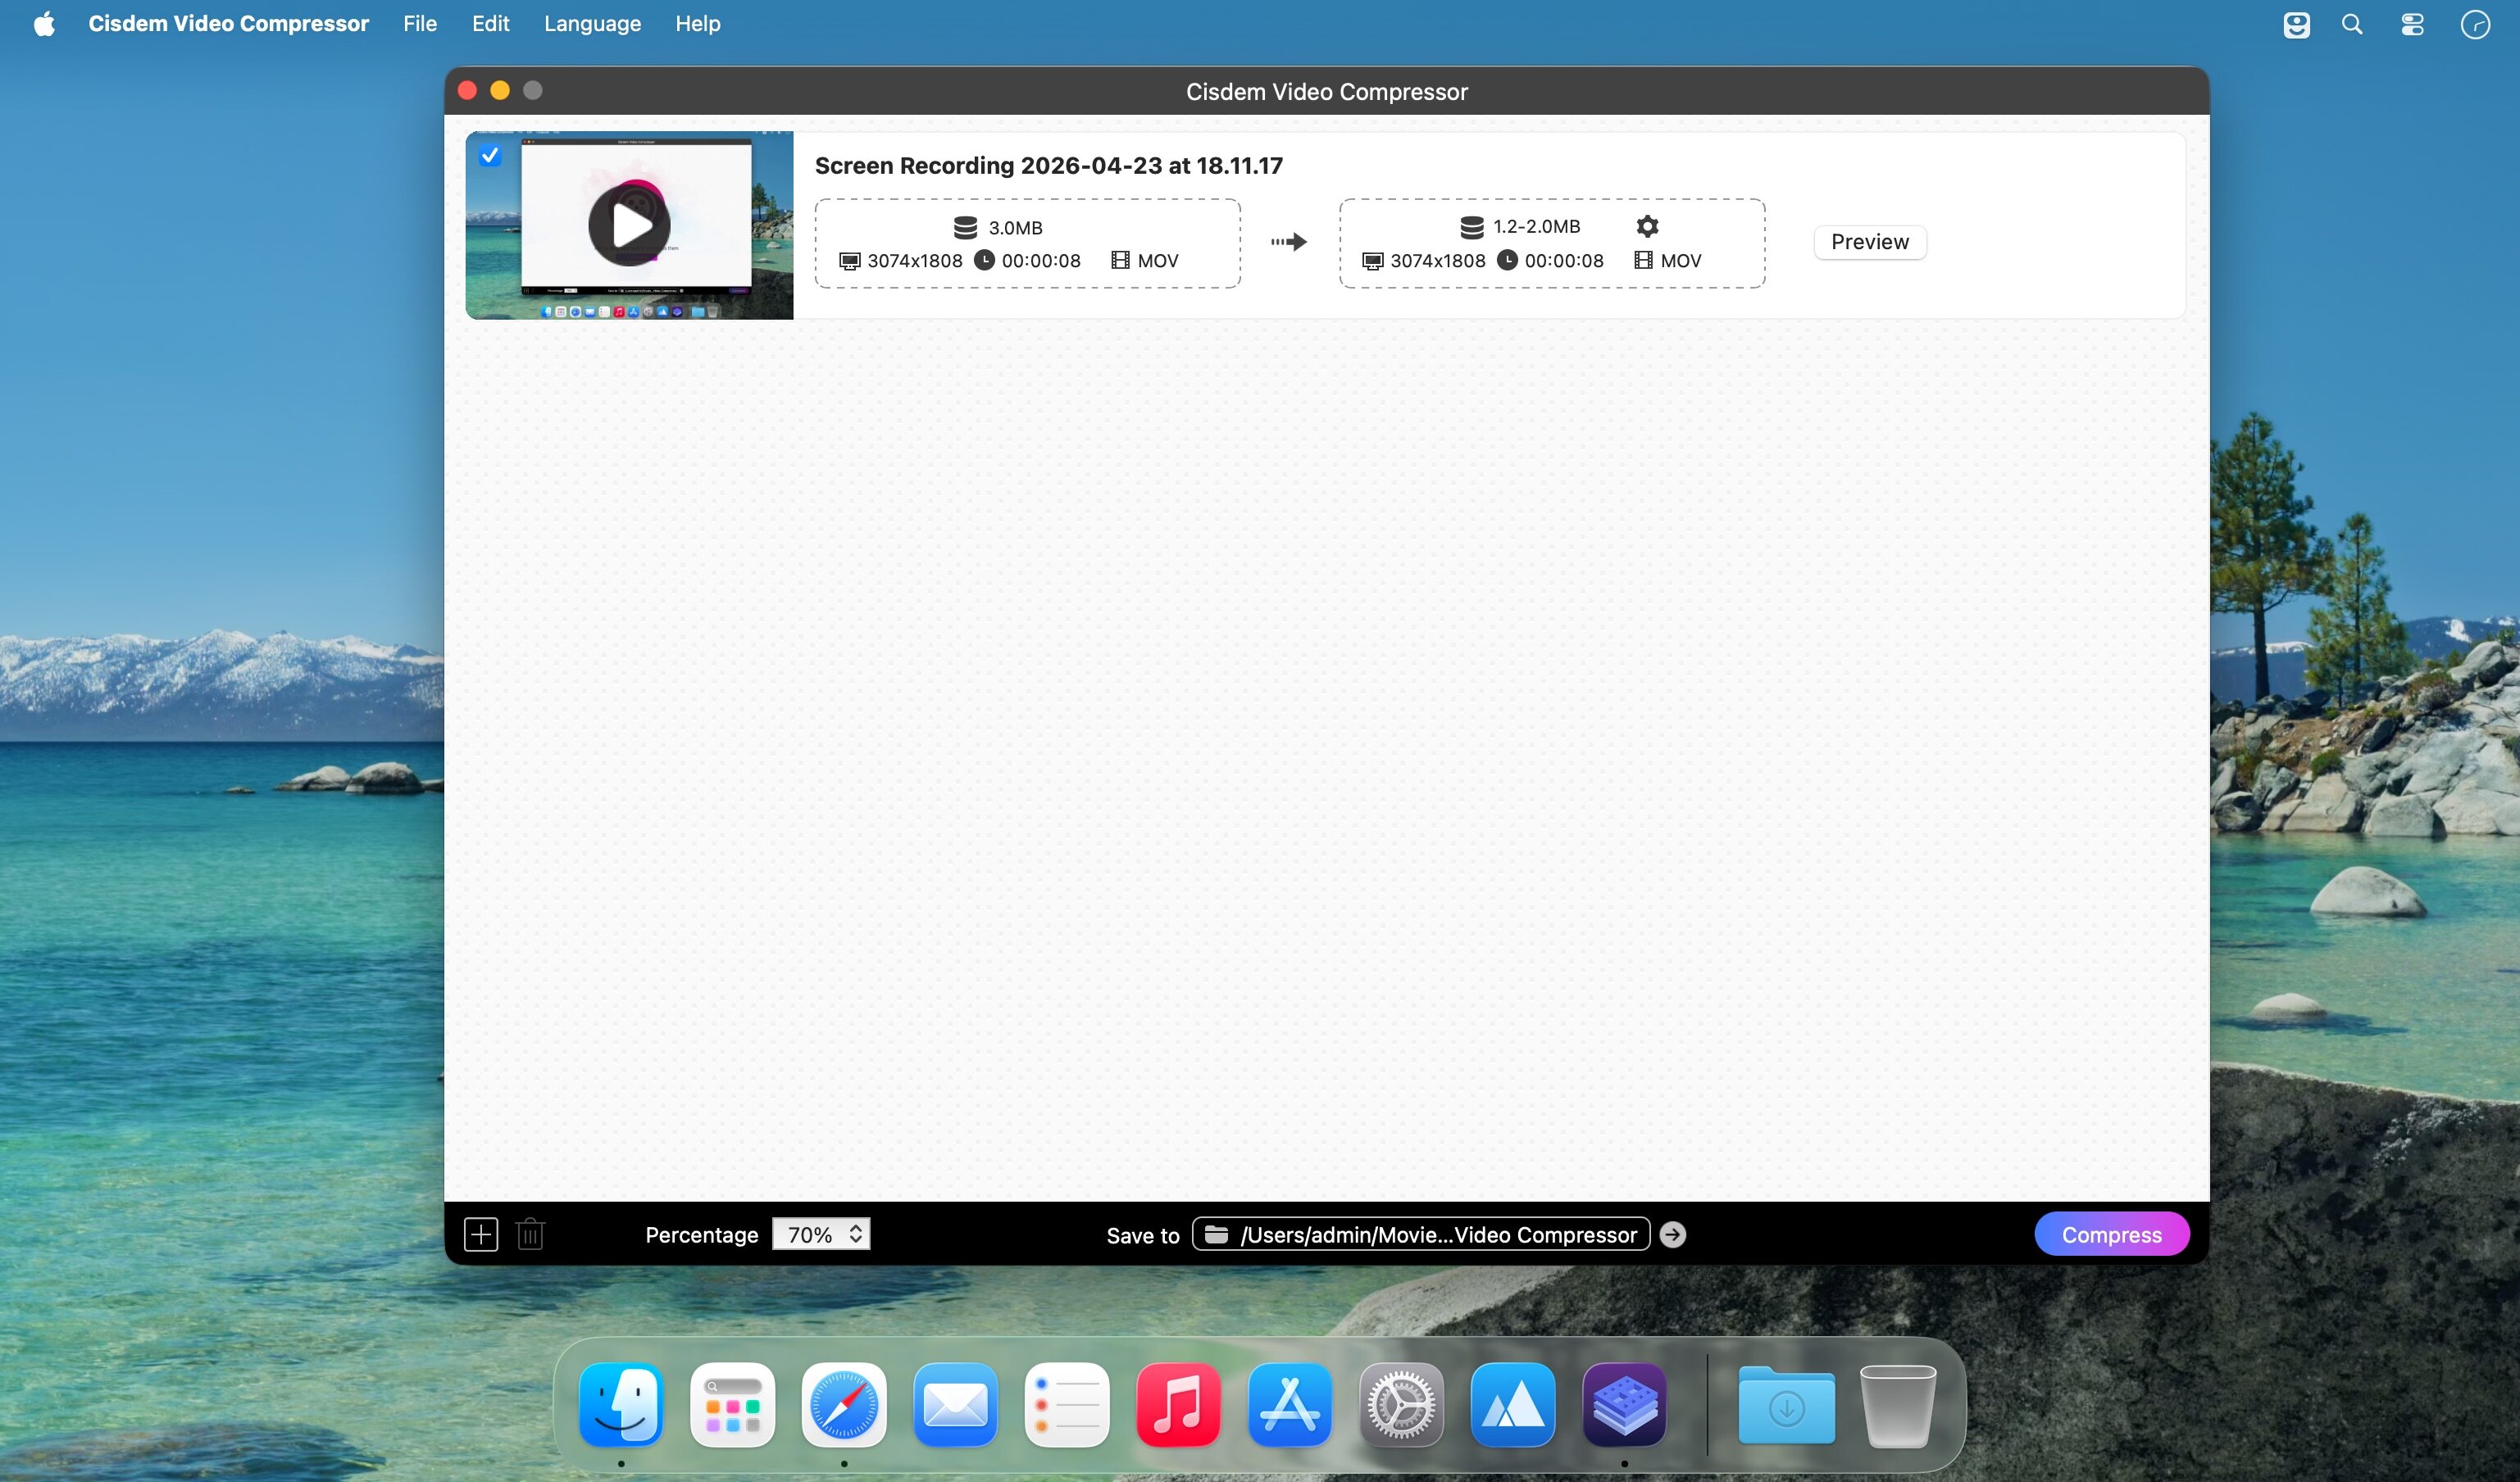Open output folder arrow icon
Viewport: 2520px width, 1482px height.
click(x=1672, y=1234)
